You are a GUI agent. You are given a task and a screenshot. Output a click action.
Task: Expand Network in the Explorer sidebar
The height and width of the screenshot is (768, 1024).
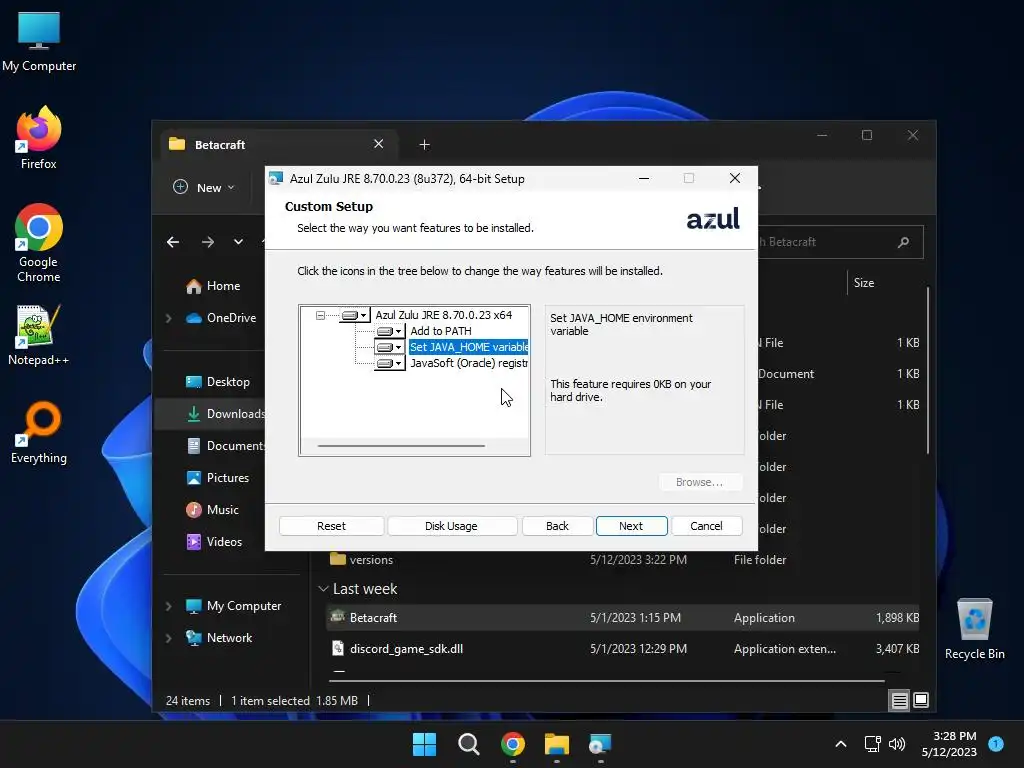168,638
